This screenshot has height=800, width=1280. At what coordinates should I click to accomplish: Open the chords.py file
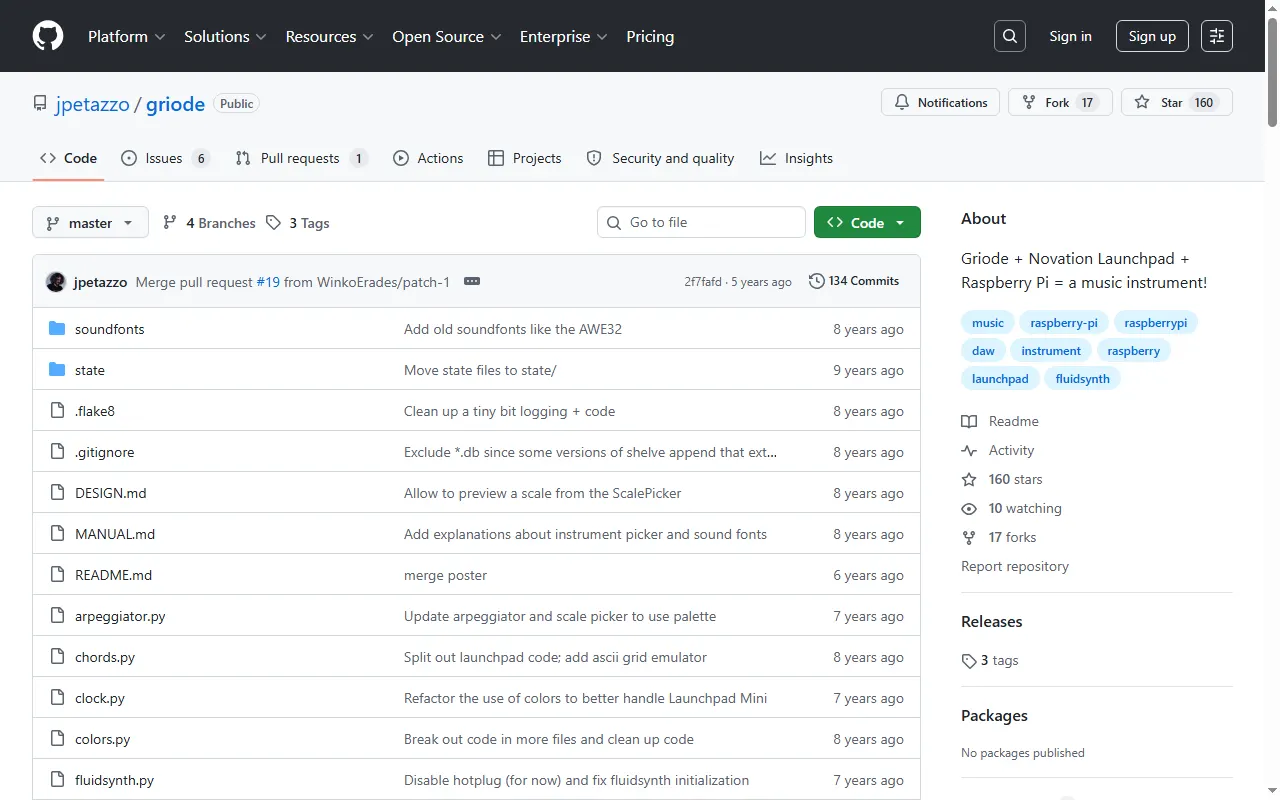tap(105, 657)
